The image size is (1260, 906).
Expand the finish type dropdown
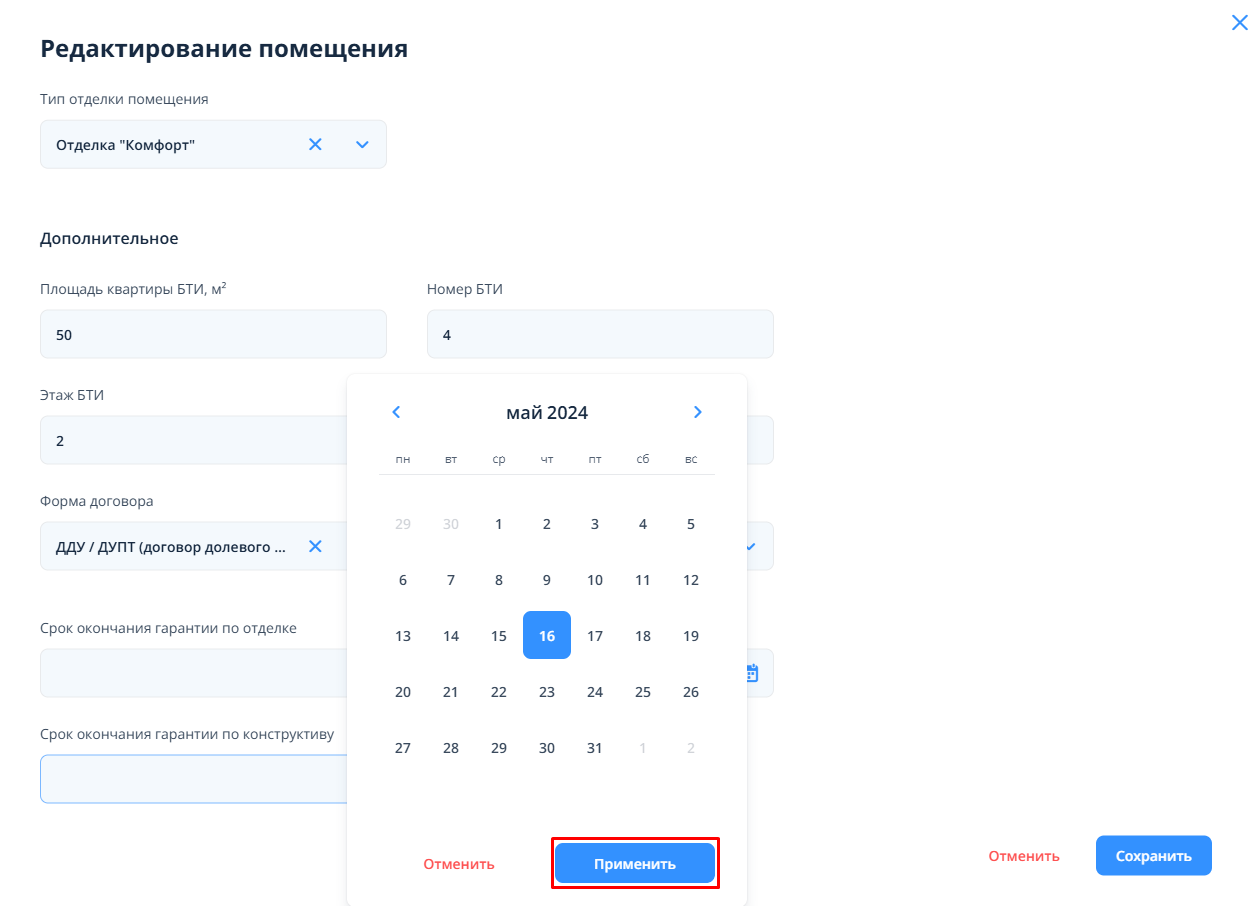362,145
